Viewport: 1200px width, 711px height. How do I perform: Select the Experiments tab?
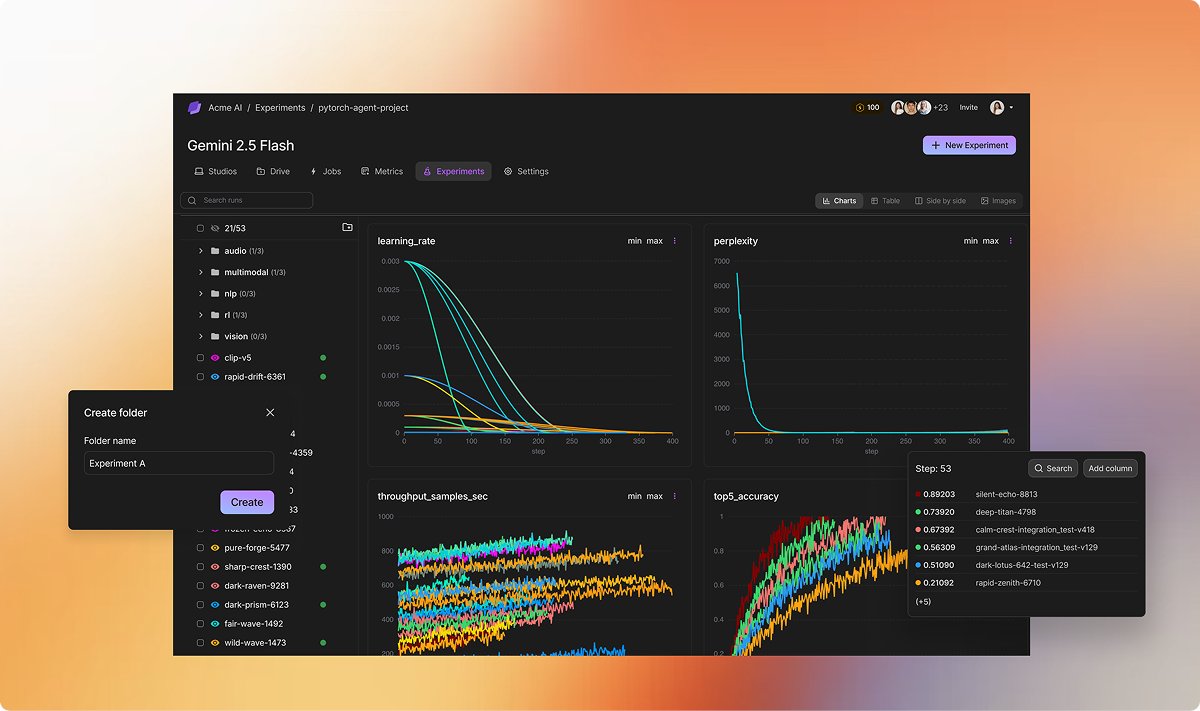point(453,172)
